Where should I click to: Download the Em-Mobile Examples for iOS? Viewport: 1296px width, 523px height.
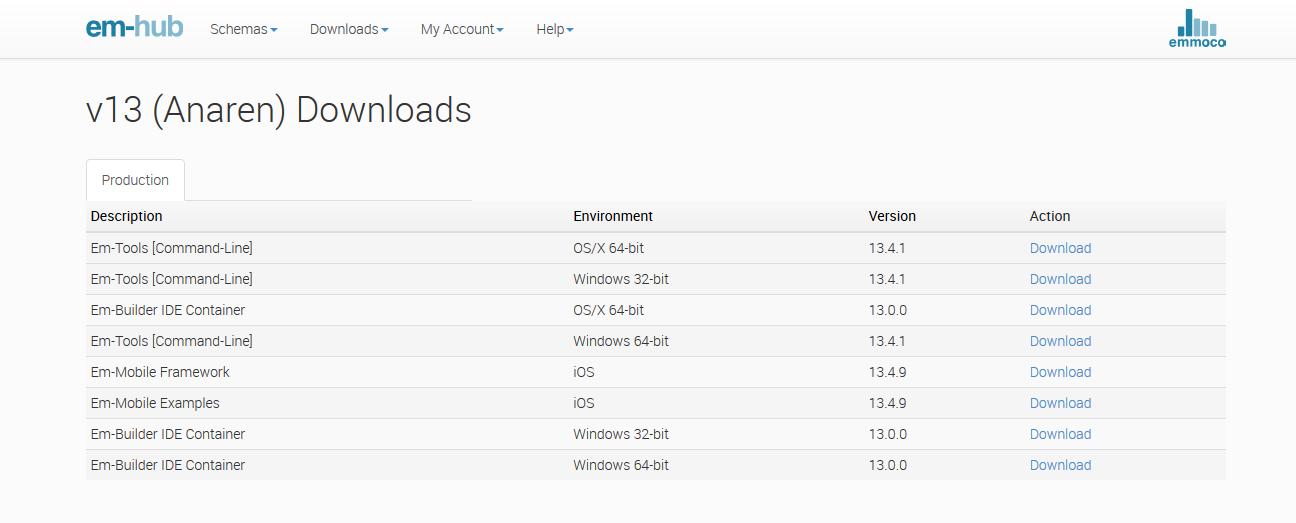click(1060, 403)
